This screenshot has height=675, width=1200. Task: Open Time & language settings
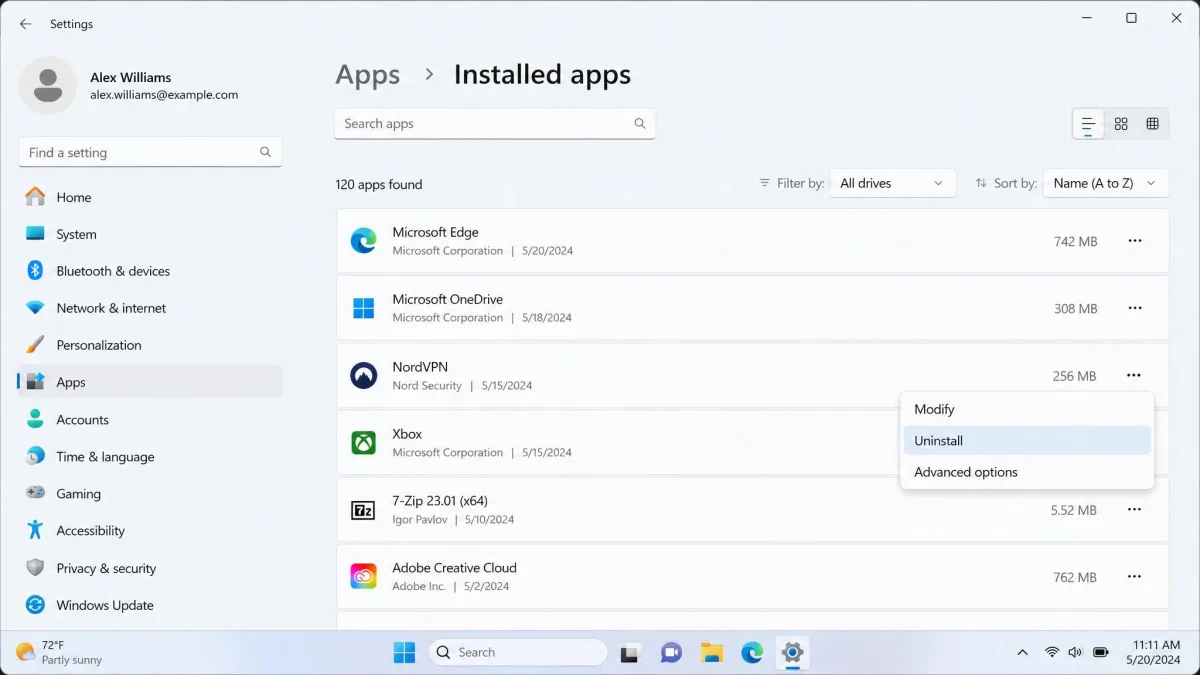pos(150,457)
